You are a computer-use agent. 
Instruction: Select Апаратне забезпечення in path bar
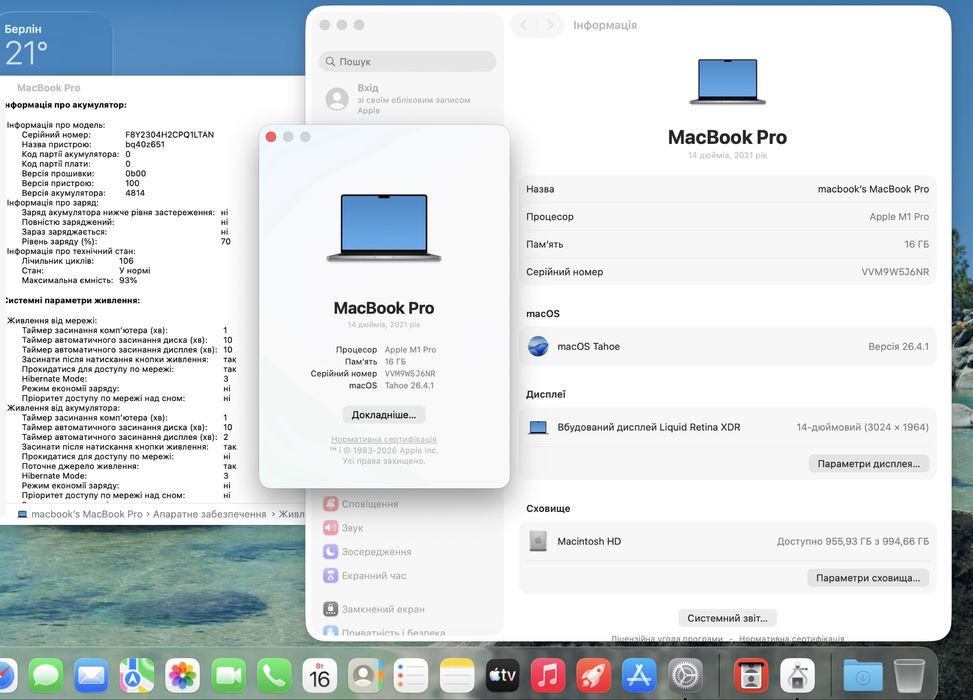(210, 514)
